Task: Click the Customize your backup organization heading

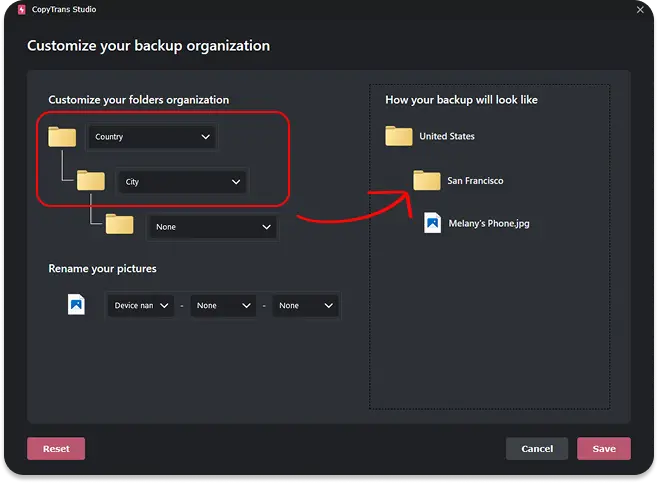Action: coord(149,45)
